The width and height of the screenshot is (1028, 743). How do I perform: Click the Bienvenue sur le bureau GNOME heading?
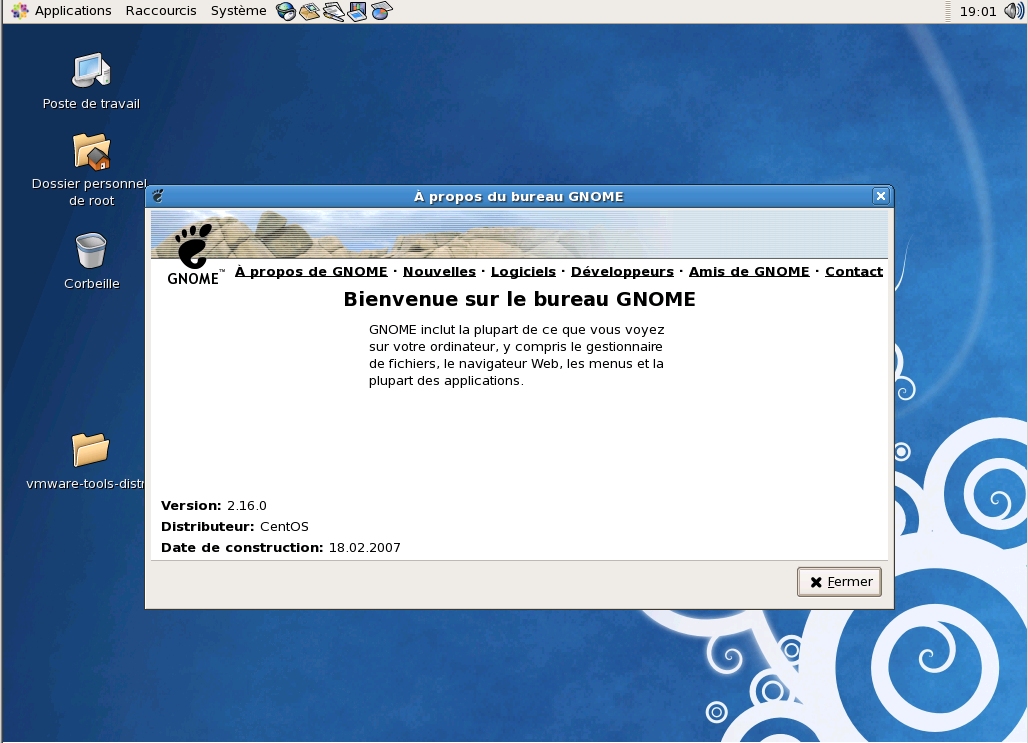[x=519, y=299]
